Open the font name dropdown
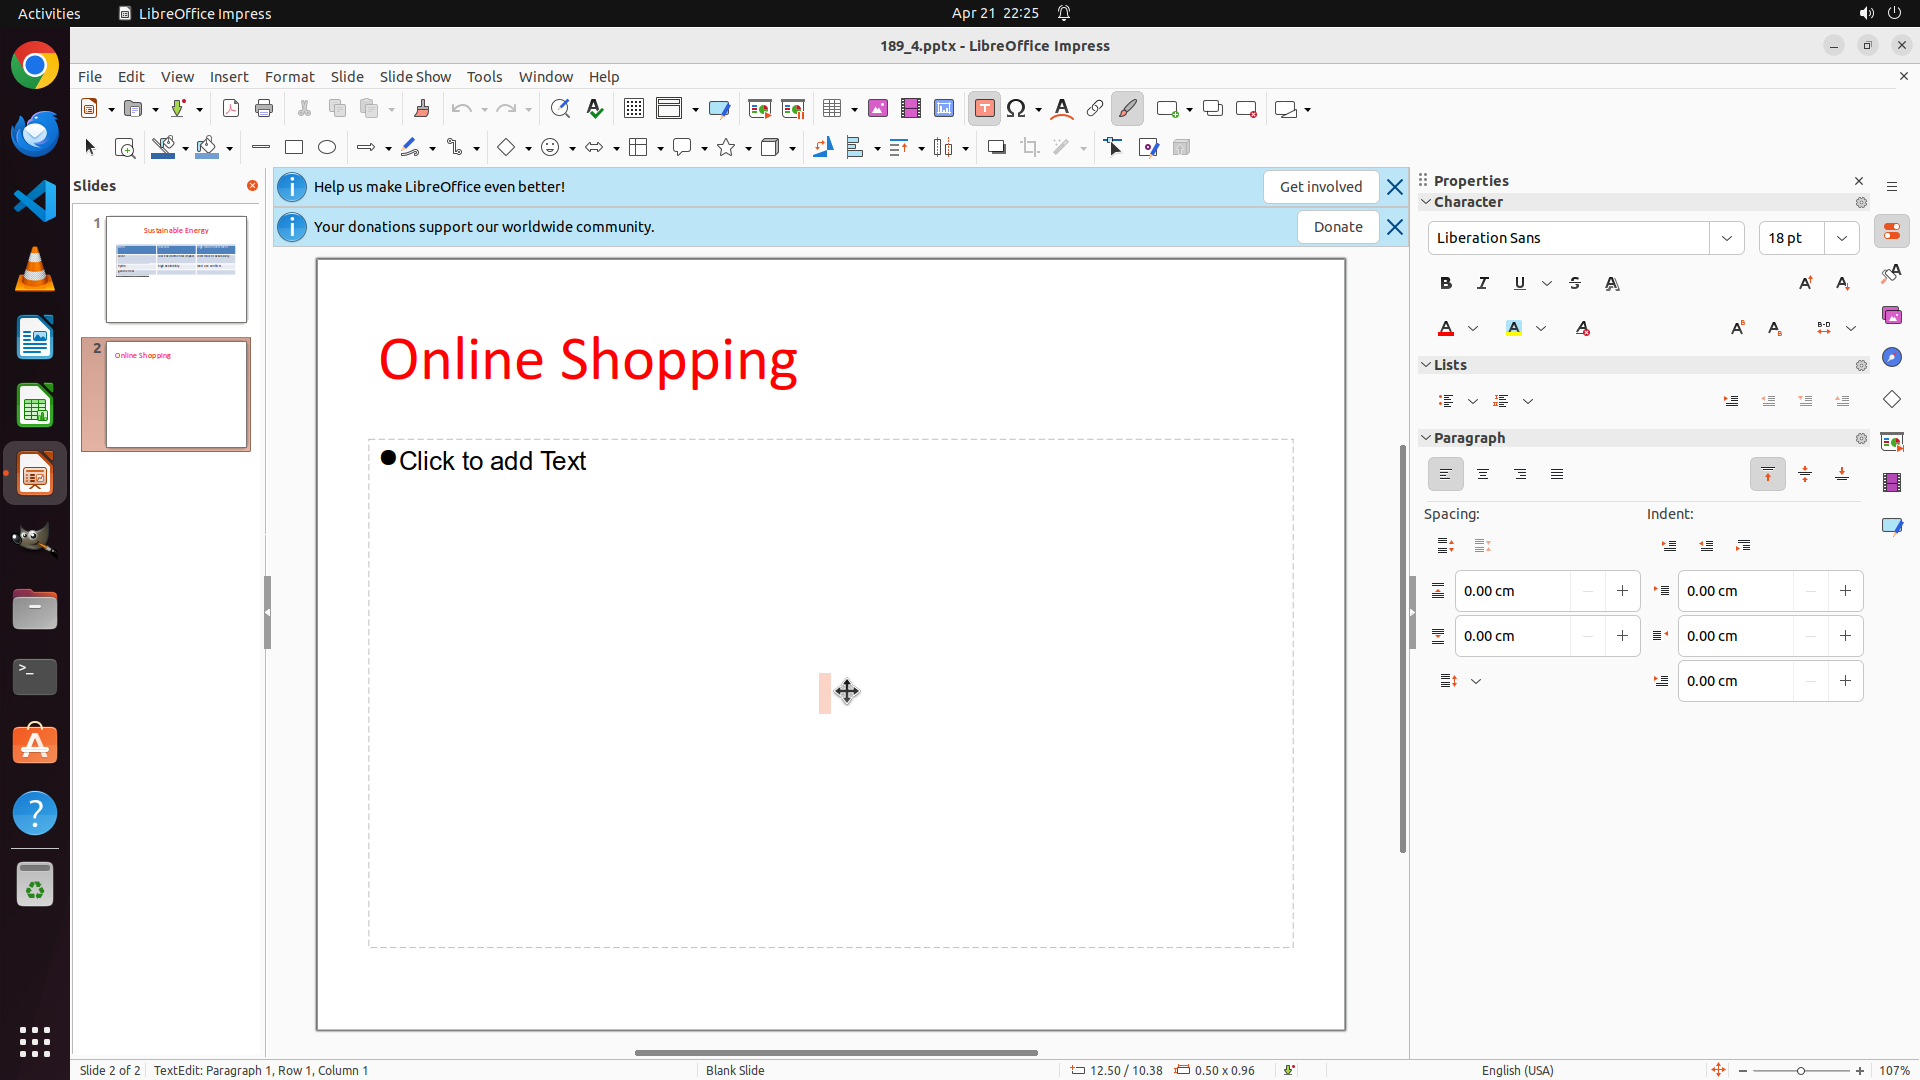 (1727, 238)
